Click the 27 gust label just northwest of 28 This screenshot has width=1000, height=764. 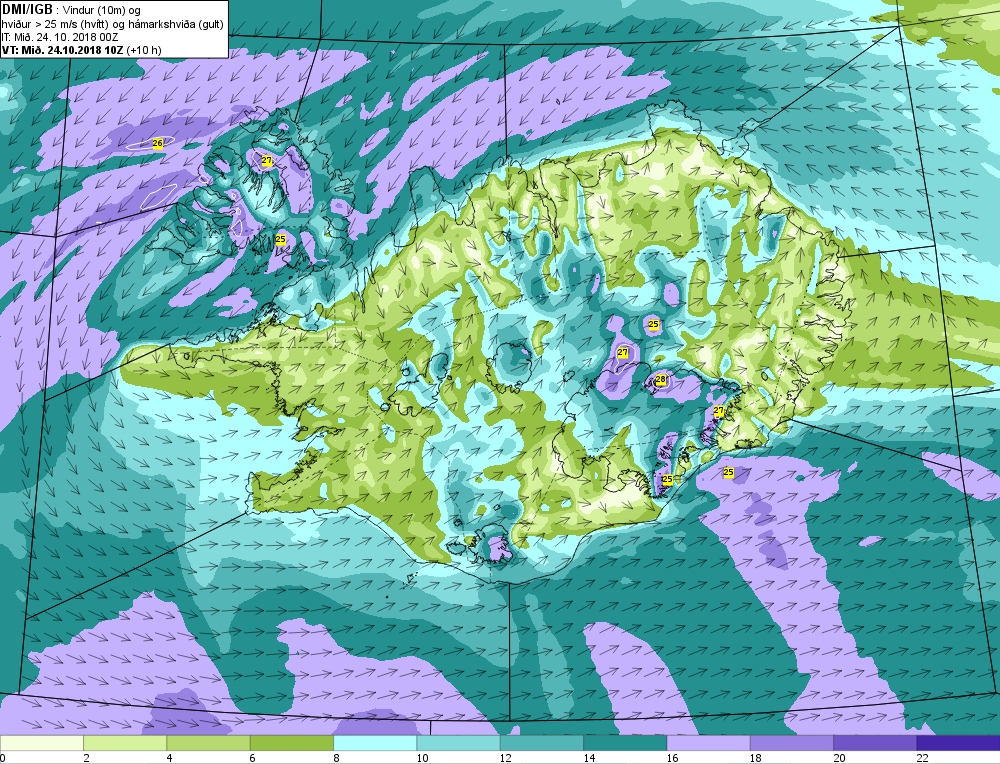pyautogui.click(x=622, y=352)
